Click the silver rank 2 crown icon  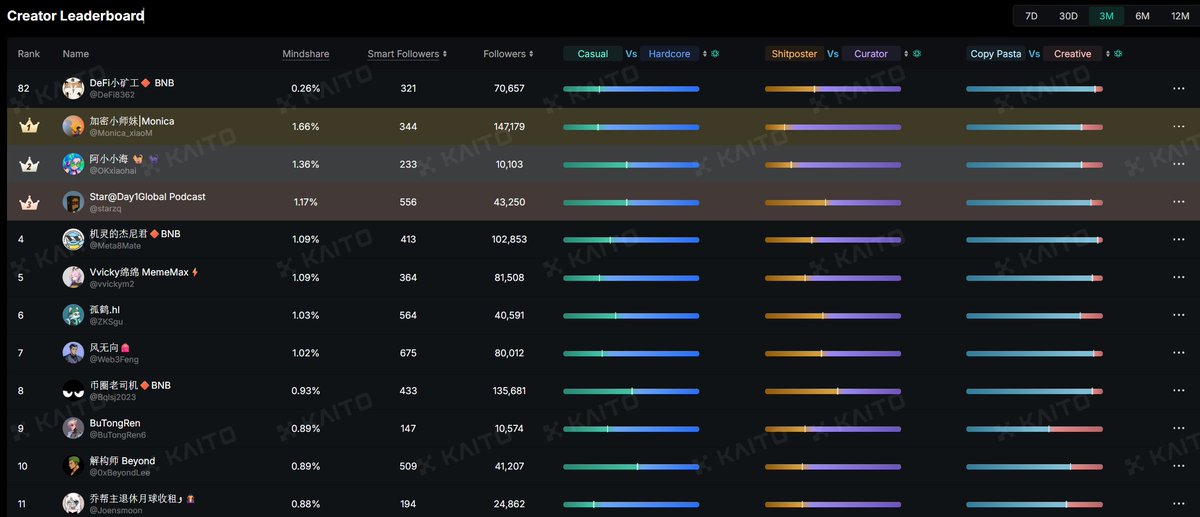(x=29, y=164)
